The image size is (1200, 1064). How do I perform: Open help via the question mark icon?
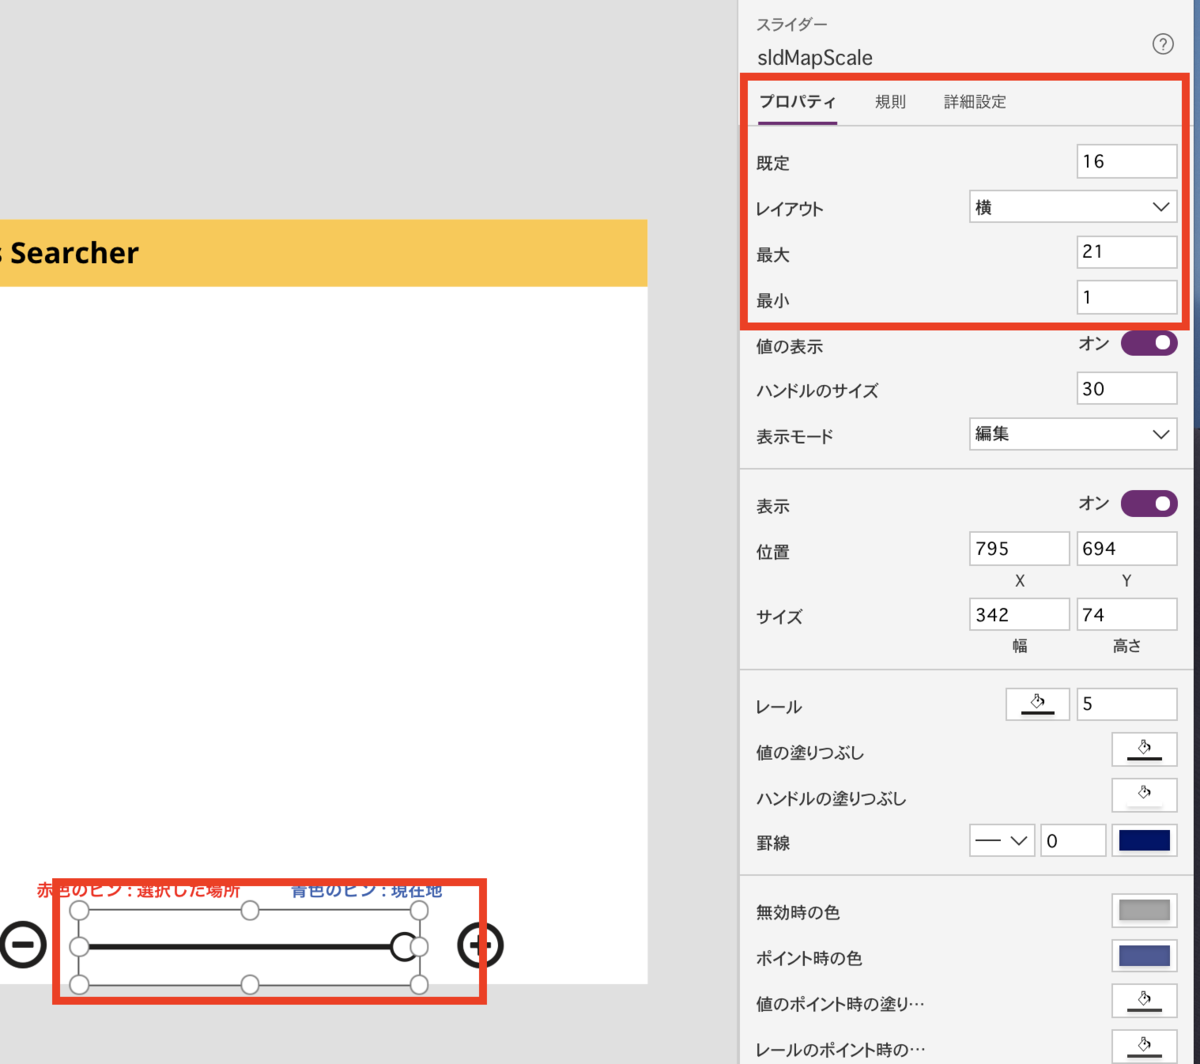click(x=1162, y=44)
